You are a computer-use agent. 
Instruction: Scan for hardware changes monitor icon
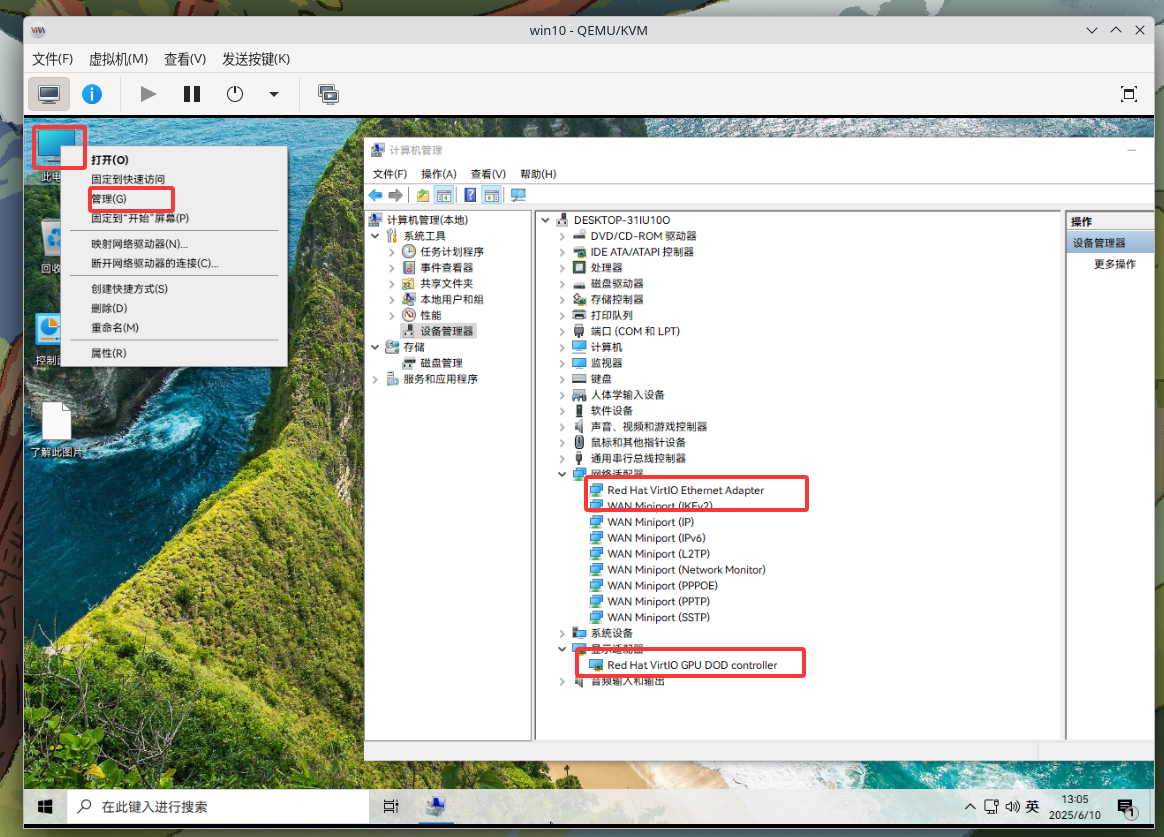[x=518, y=195]
